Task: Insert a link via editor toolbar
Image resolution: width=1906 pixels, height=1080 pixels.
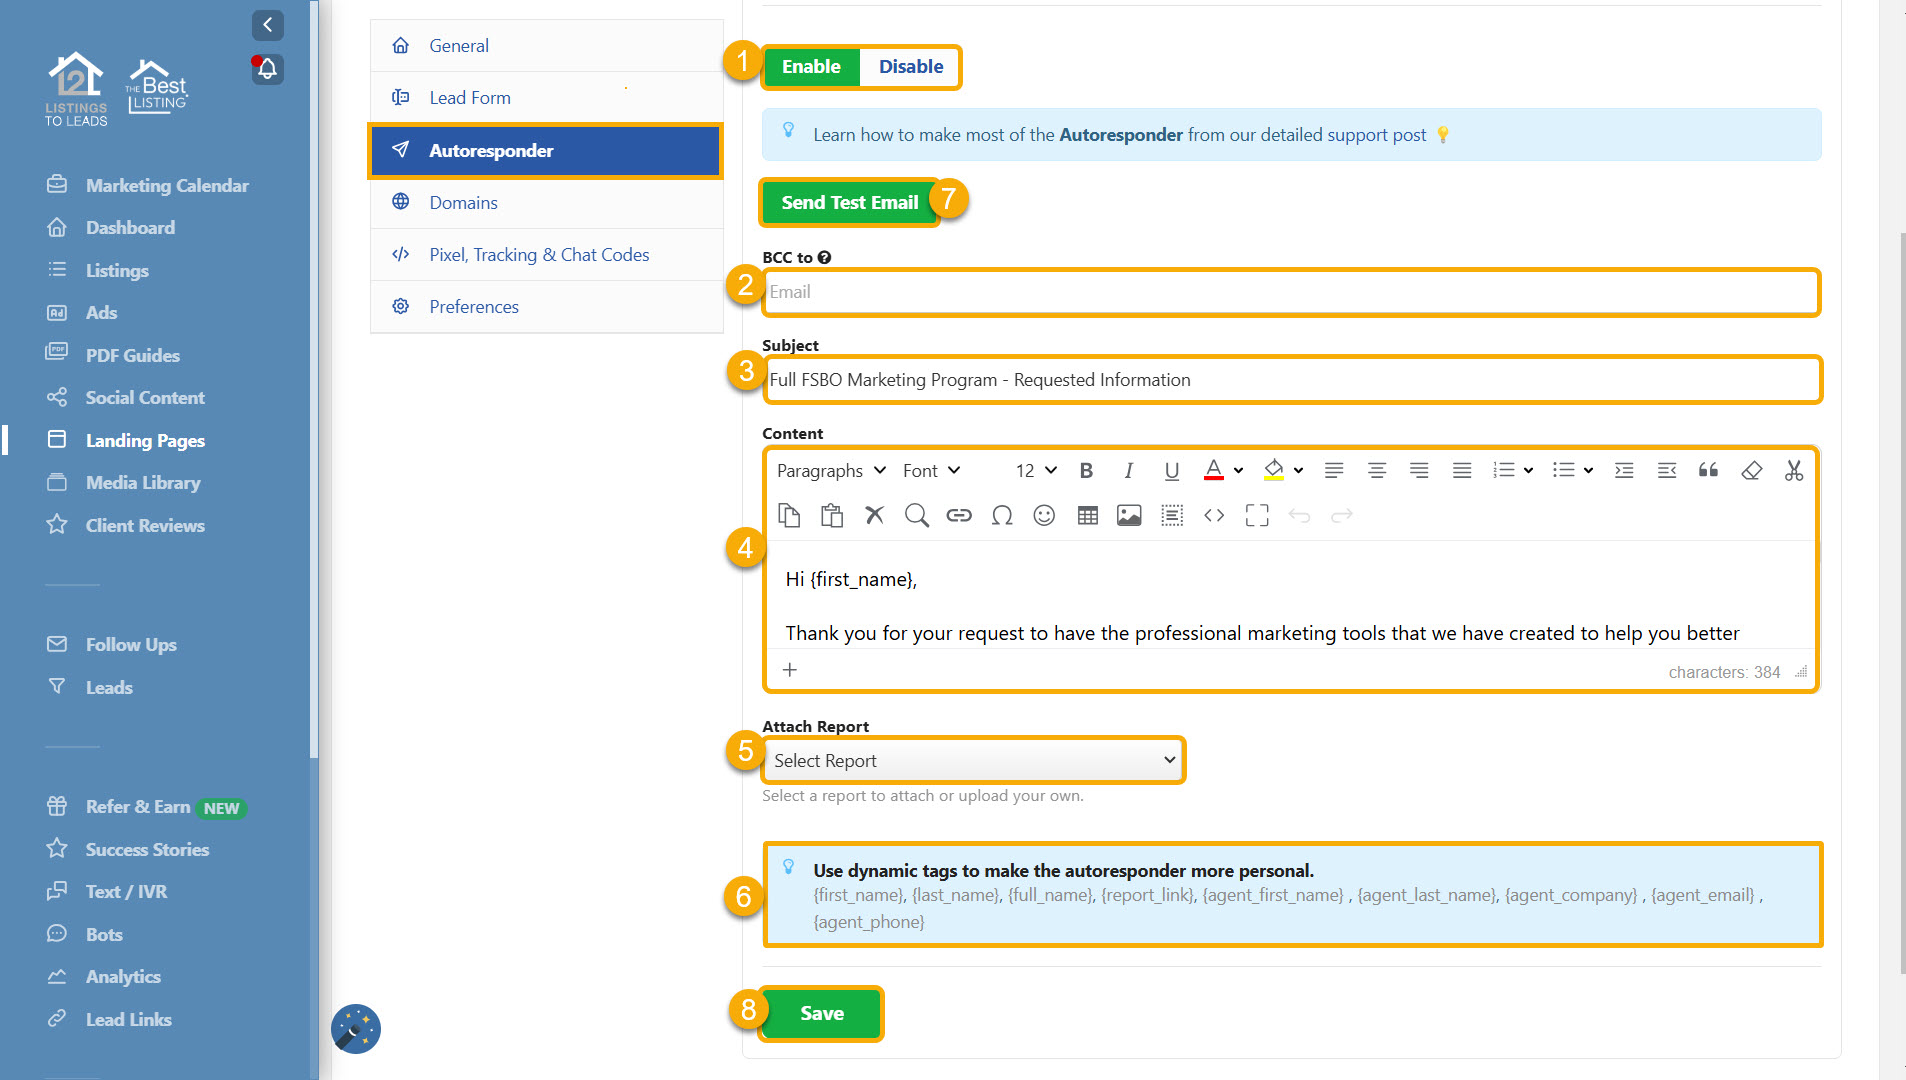Action: coord(959,515)
